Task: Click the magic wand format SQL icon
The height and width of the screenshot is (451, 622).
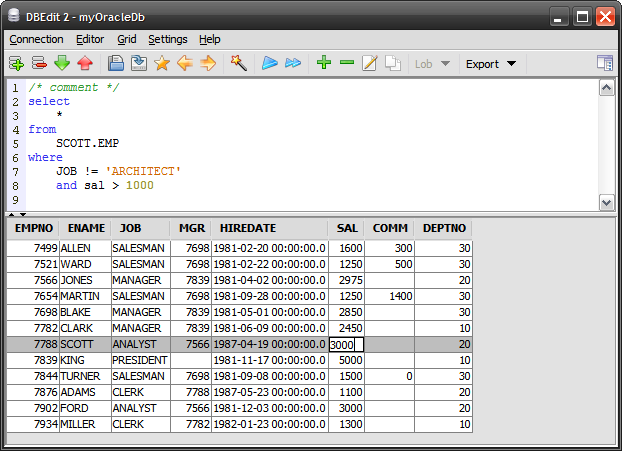Action: coord(238,63)
